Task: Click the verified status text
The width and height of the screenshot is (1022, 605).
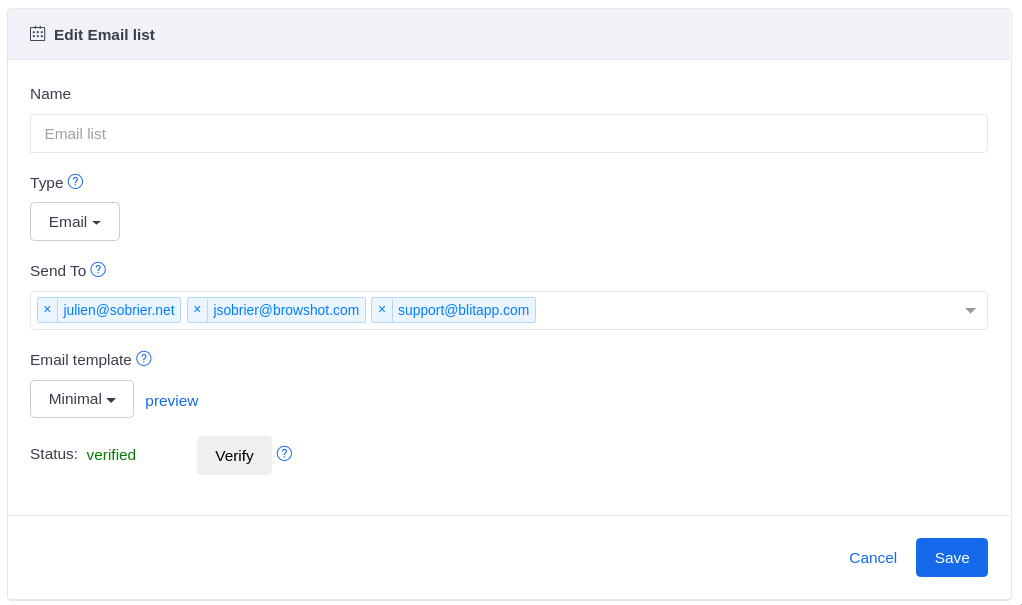Action: [x=111, y=454]
